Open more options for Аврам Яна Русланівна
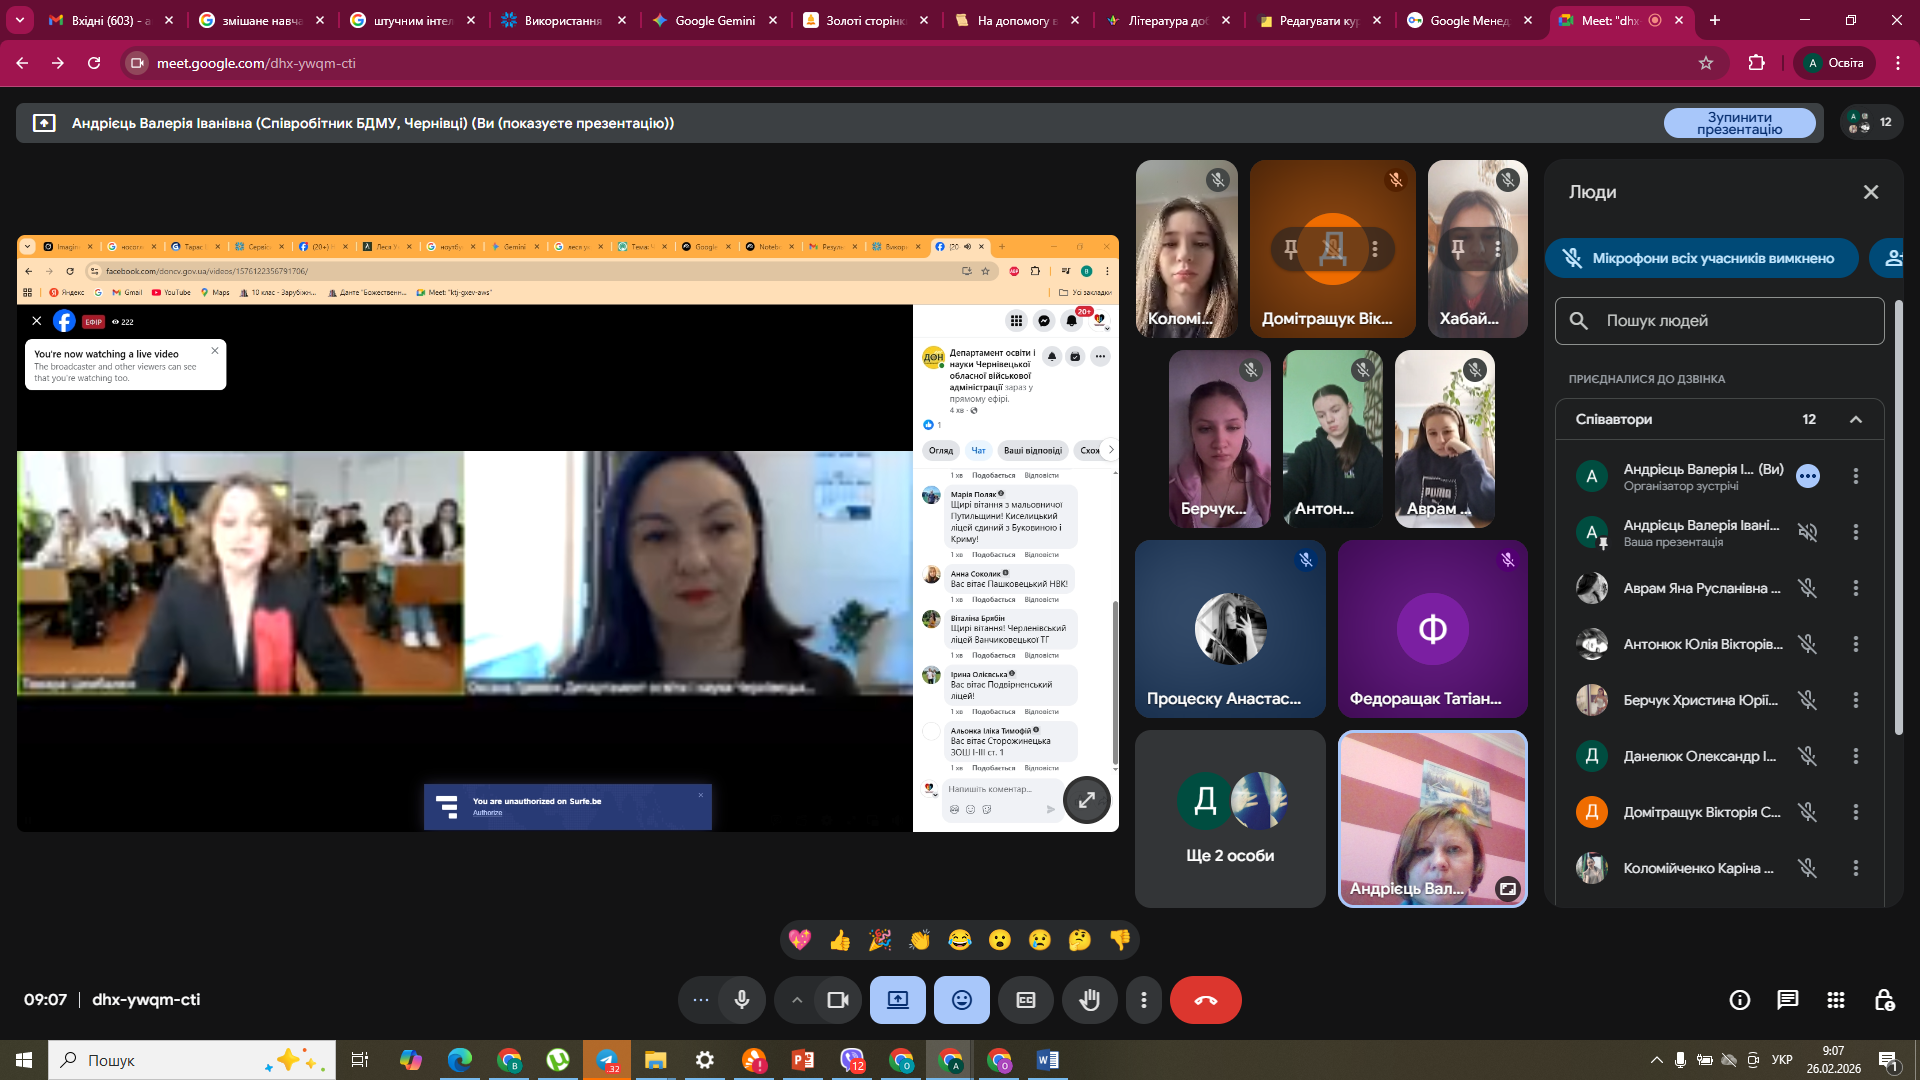The width and height of the screenshot is (1920, 1080). [x=1855, y=588]
